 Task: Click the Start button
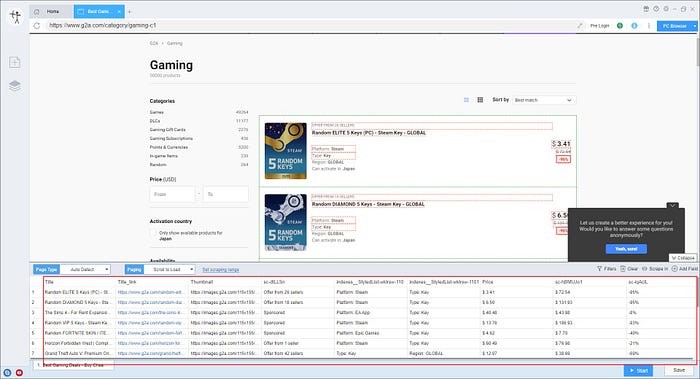pyautogui.click(x=638, y=371)
